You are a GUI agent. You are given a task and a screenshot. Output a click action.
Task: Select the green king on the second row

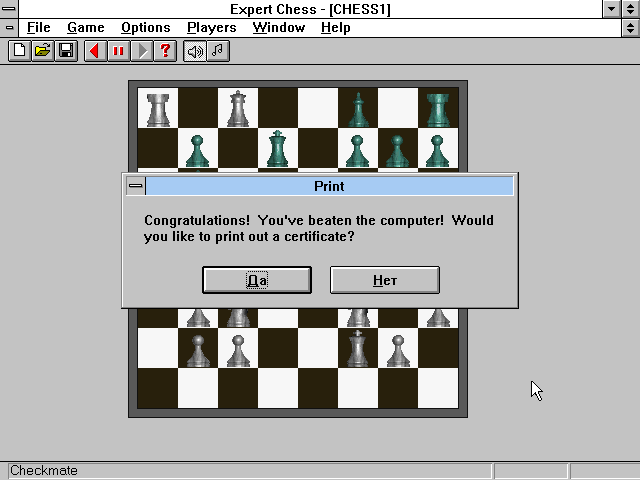coord(278,149)
